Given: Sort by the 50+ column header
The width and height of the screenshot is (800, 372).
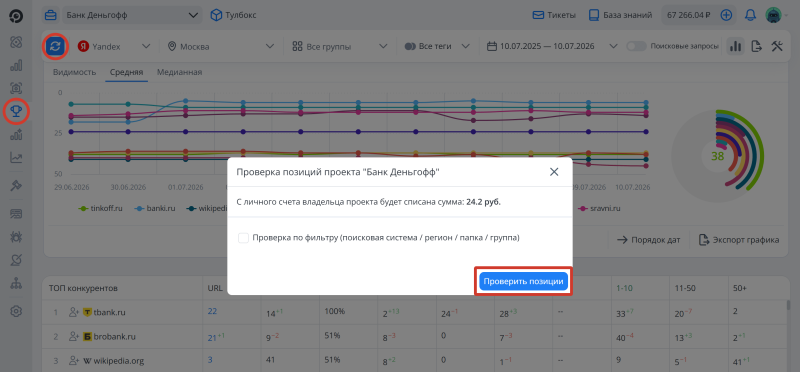Looking at the screenshot, I should coord(740,288).
